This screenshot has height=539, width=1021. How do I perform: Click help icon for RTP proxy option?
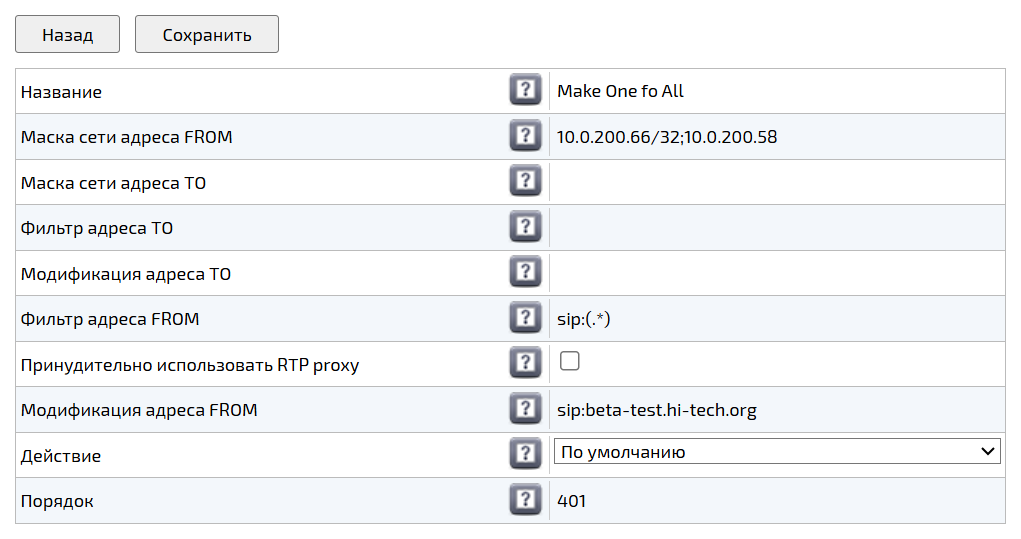pos(525,364)
